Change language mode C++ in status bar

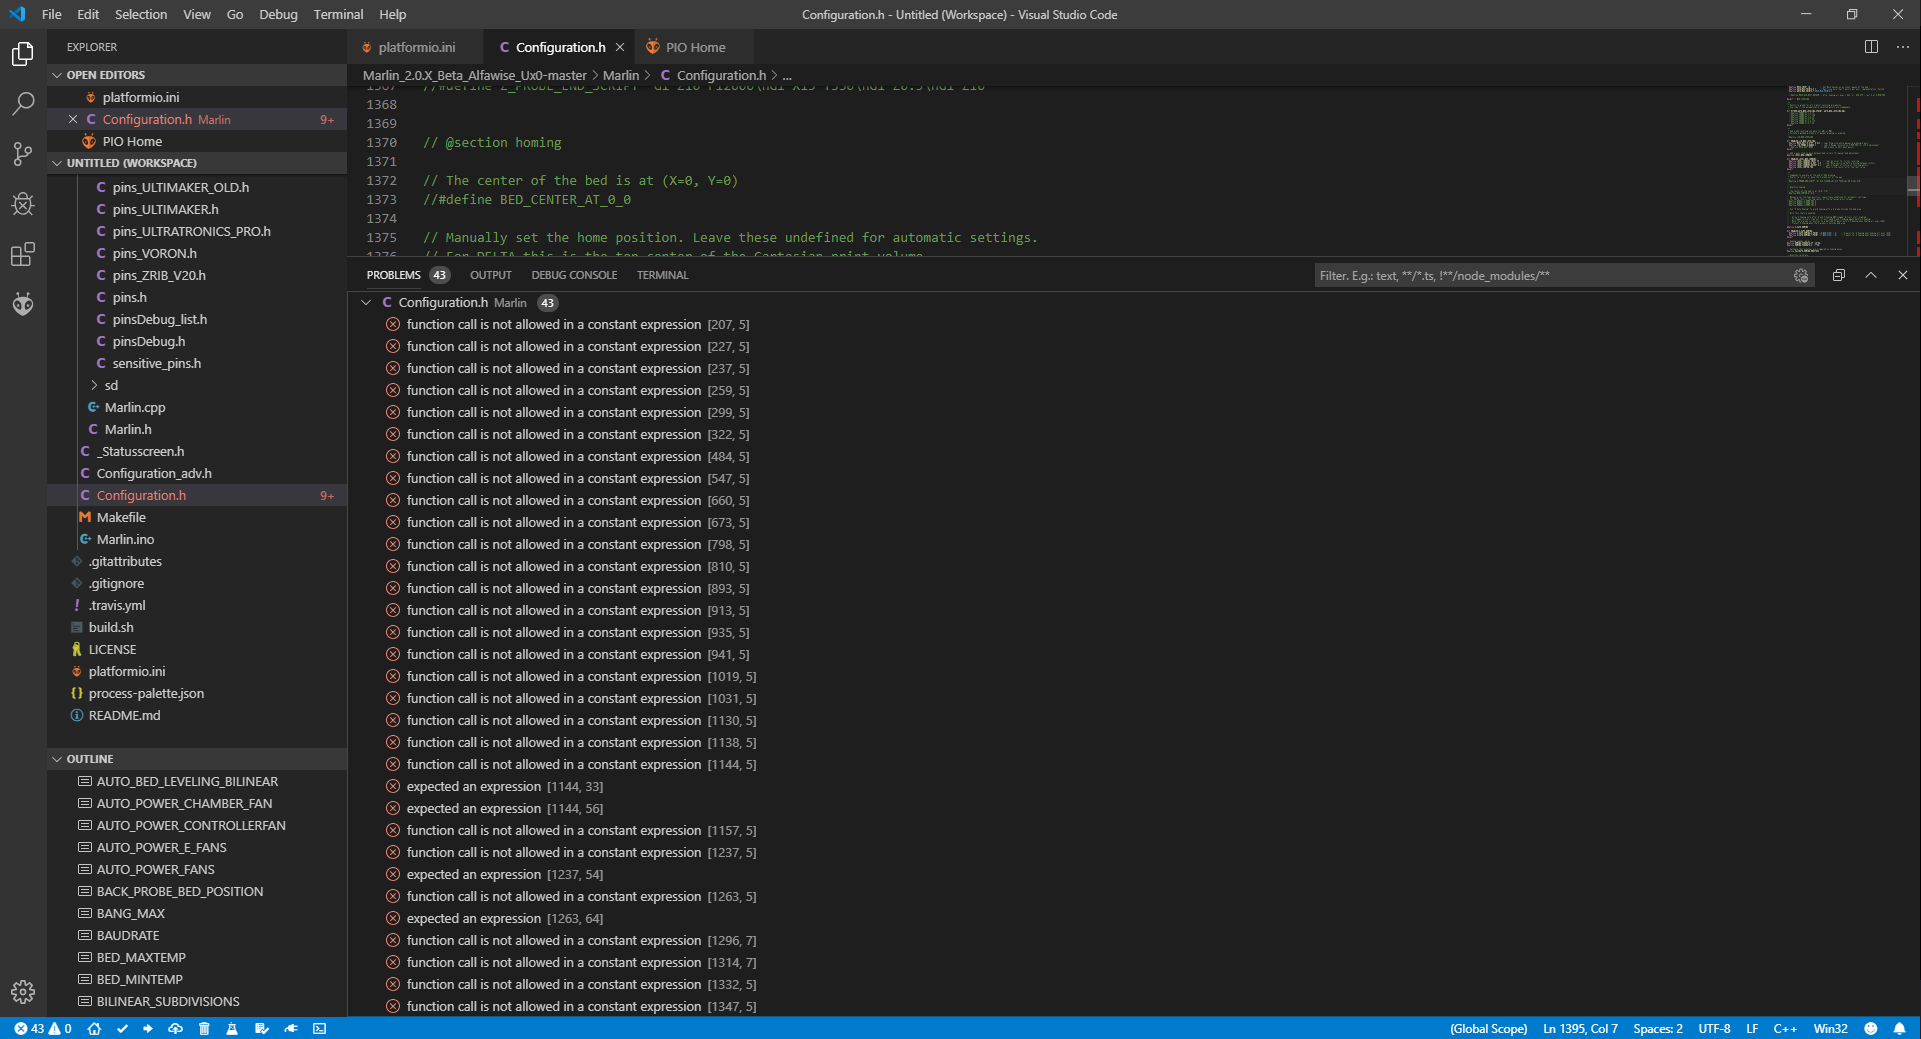[x=1785, y=1029]
